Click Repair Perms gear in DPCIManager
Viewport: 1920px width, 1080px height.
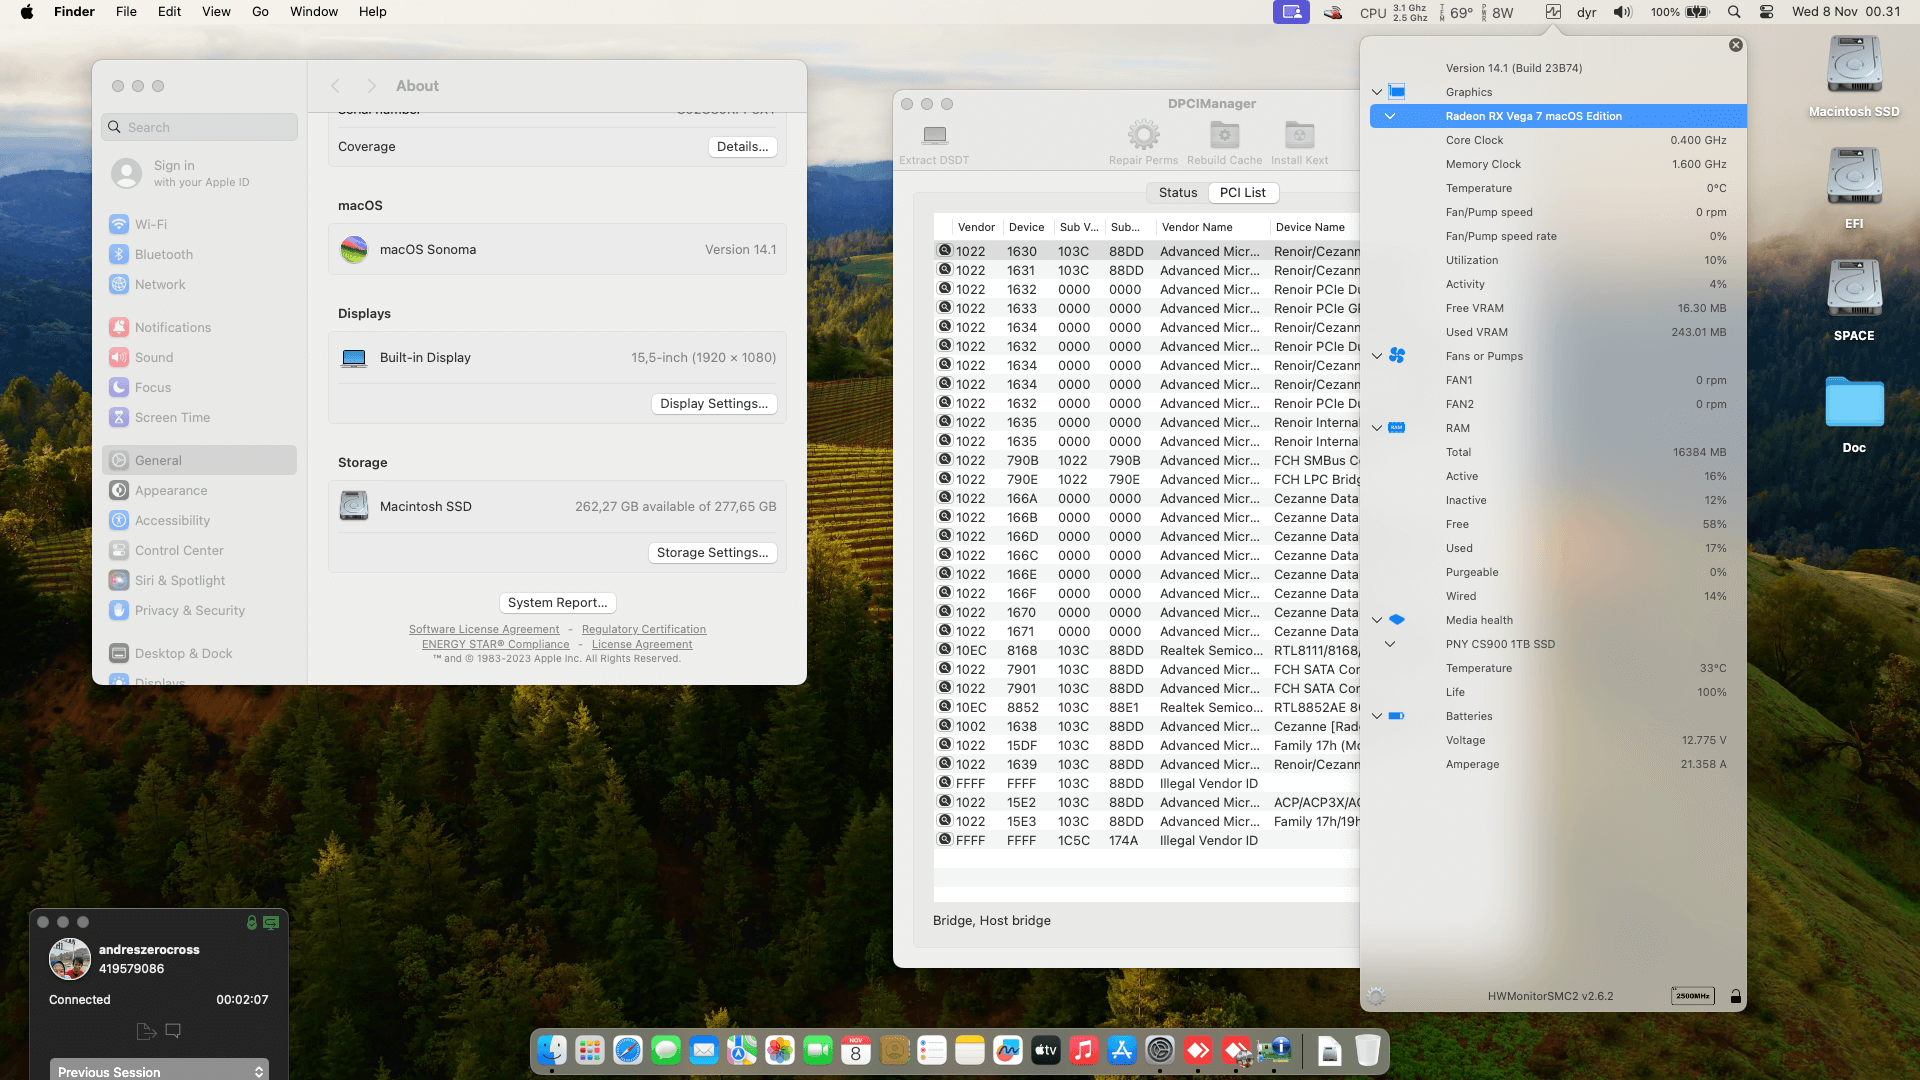1143,143
